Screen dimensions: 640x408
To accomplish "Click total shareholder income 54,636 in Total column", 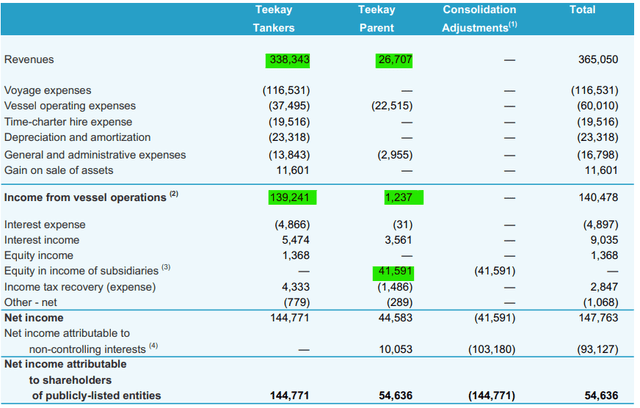I will (x=601, y=395).
